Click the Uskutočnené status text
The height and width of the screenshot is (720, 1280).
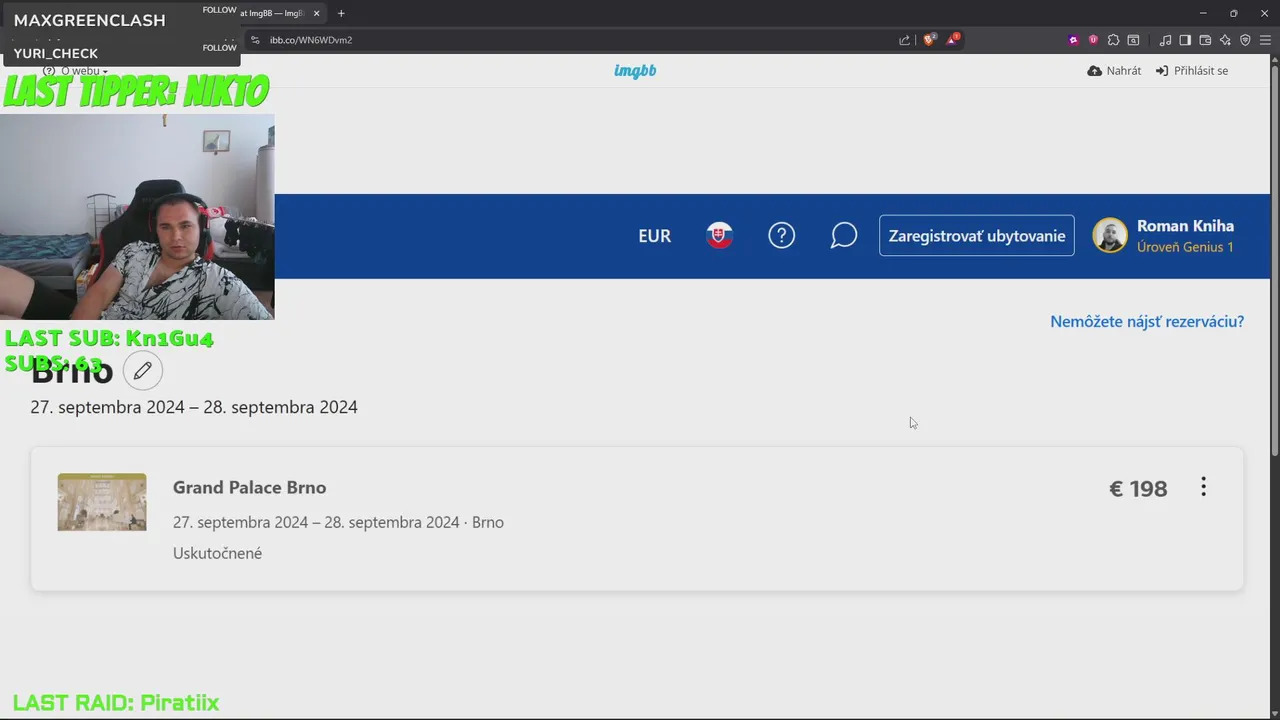pos(217,553)
